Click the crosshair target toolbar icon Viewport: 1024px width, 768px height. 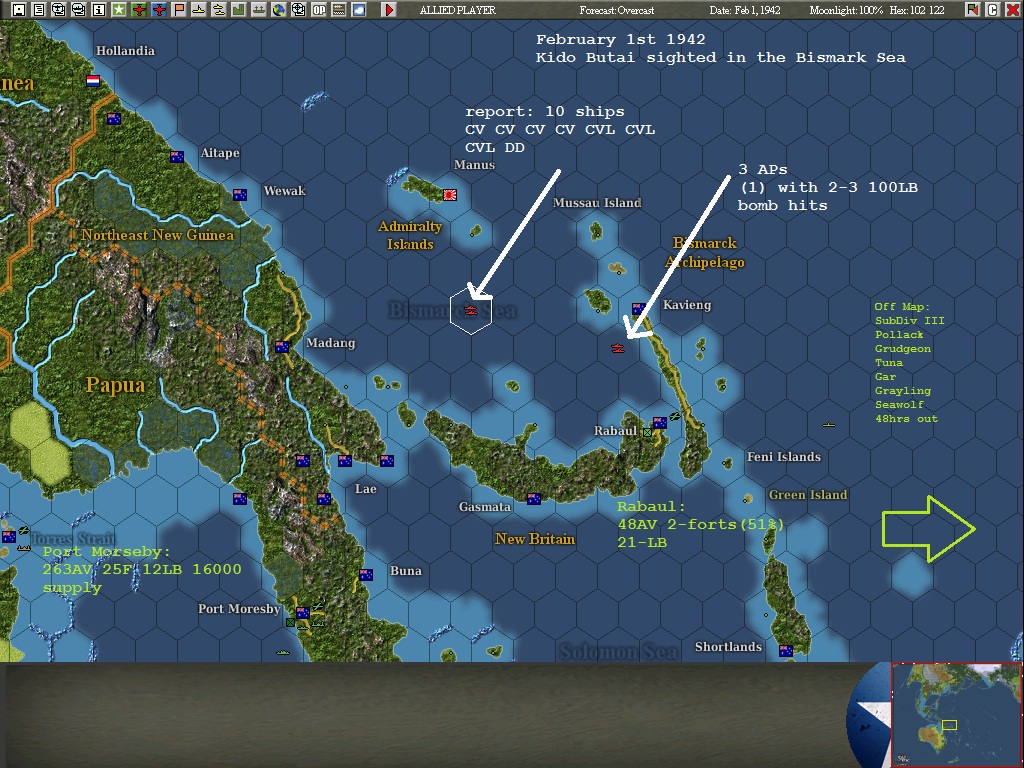(x=298, y=9)
